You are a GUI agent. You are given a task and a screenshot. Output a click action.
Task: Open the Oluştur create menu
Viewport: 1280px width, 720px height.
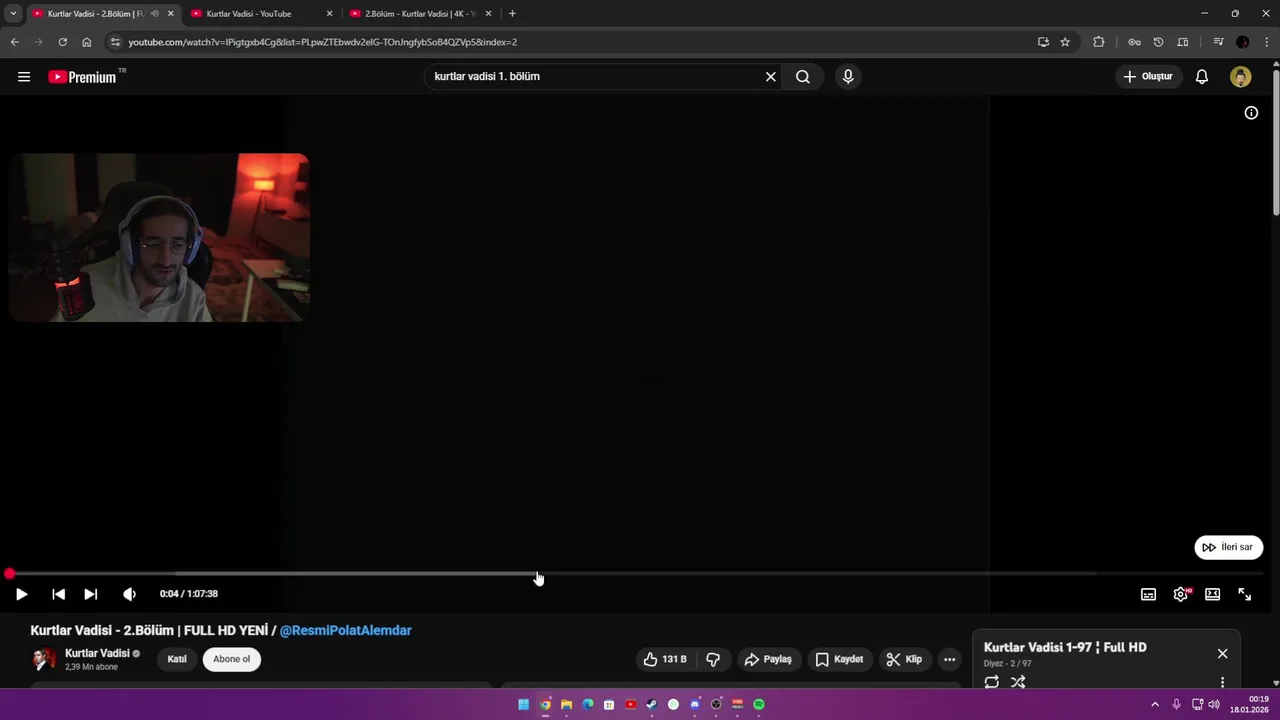point(1148,77)
